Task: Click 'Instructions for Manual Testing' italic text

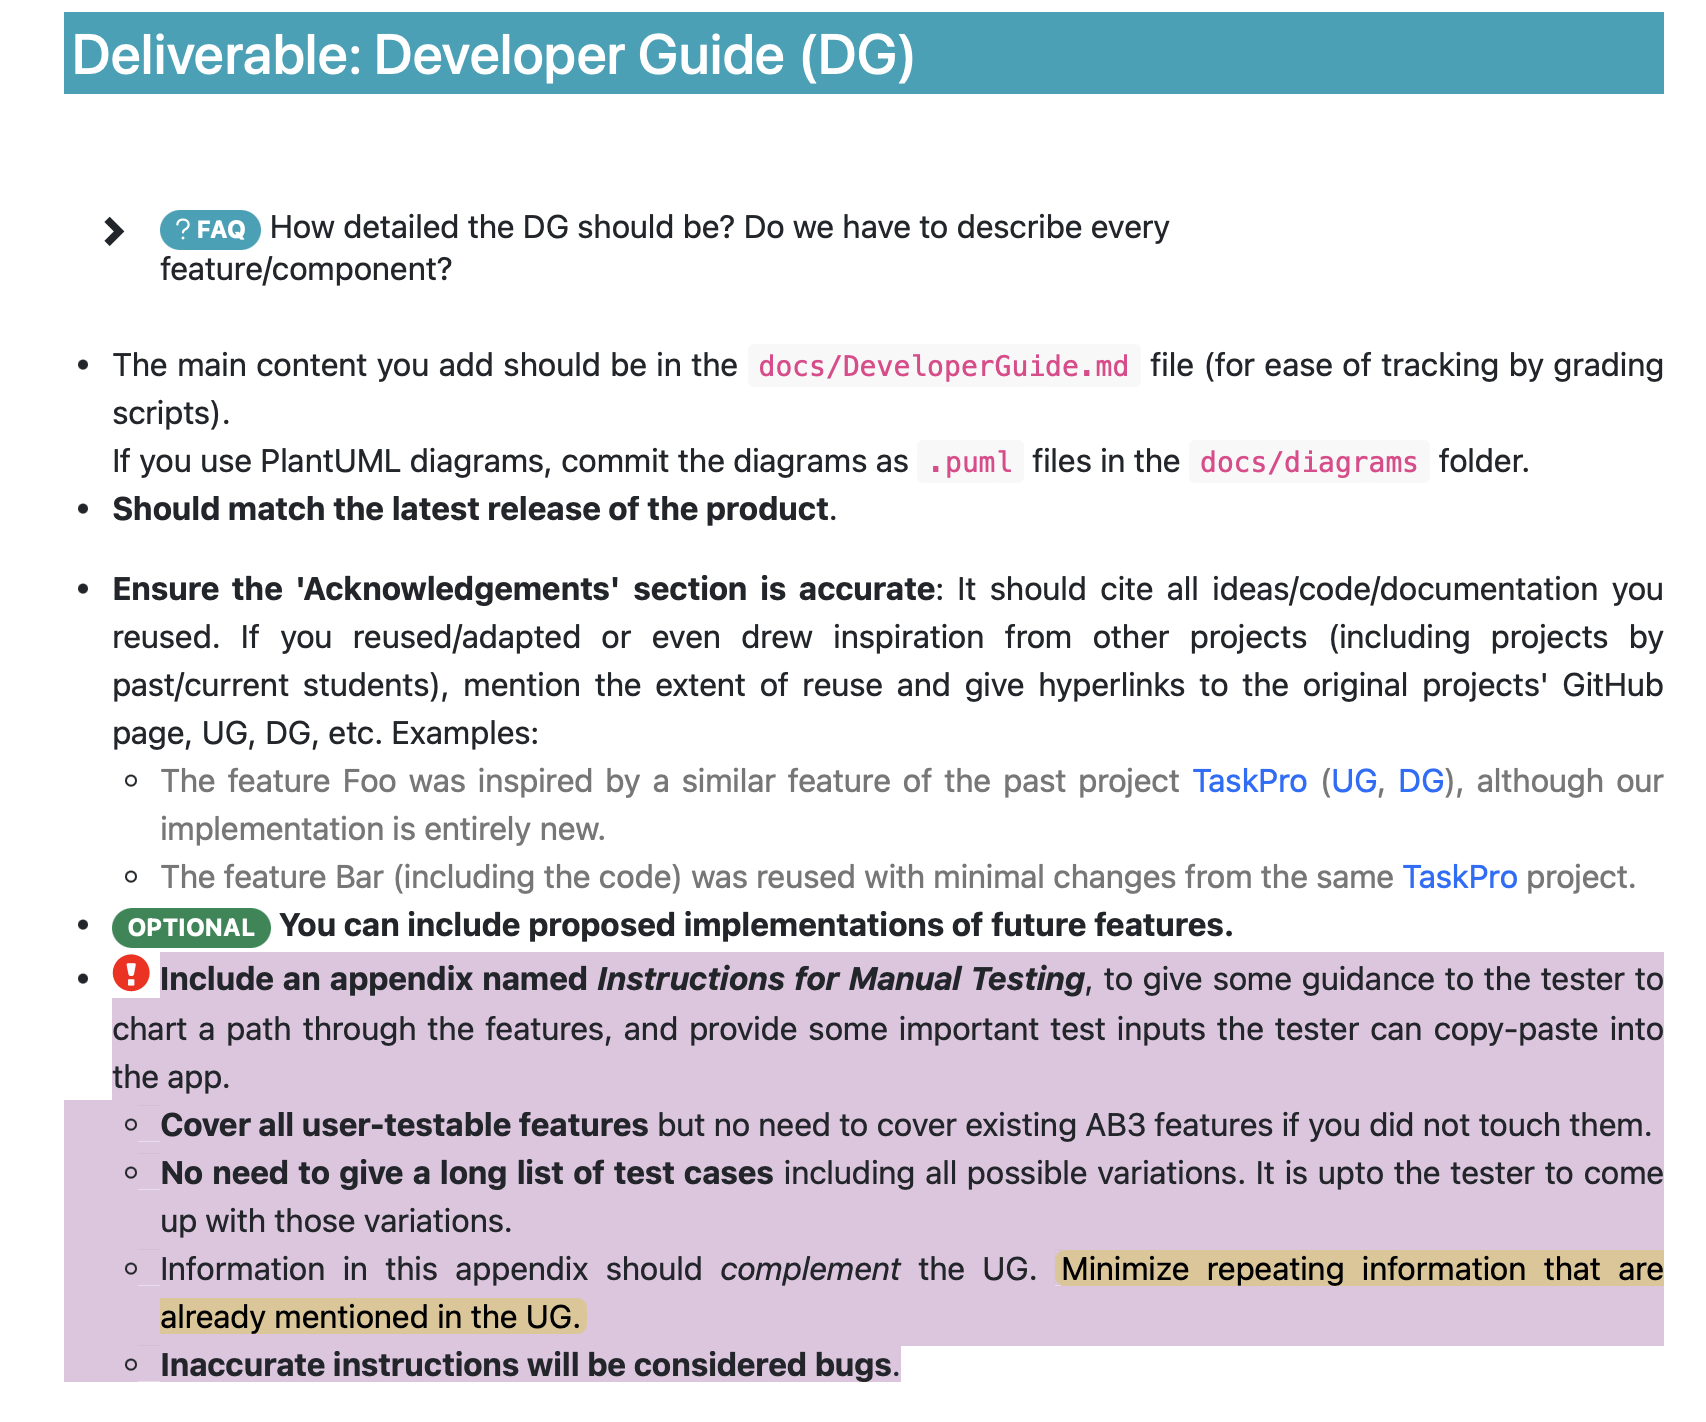Action: tap(841, 979)
